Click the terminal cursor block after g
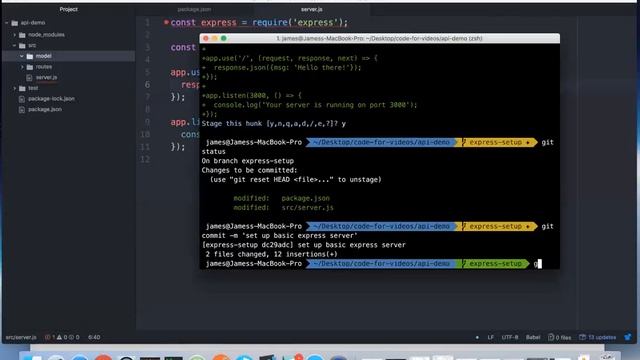The image size is (640, 360). point(540,264)
